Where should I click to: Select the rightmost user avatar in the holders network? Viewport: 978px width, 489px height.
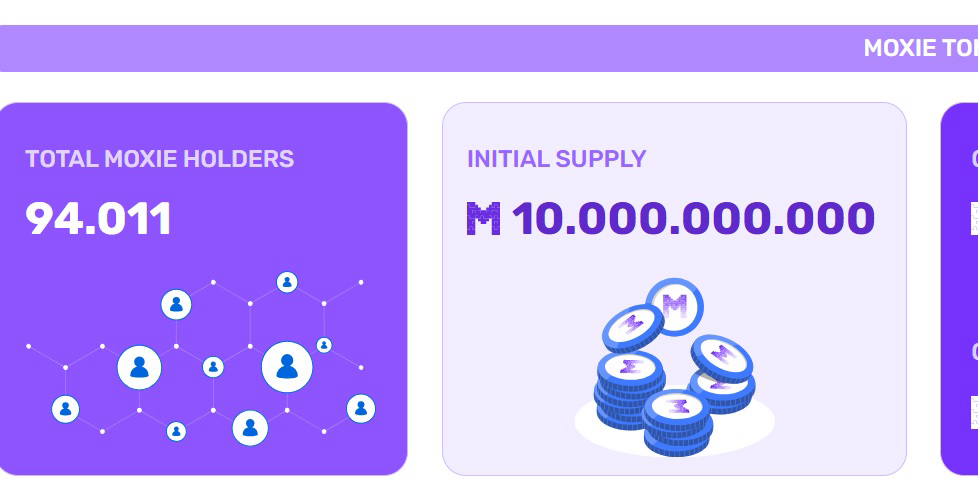point(361,408)
